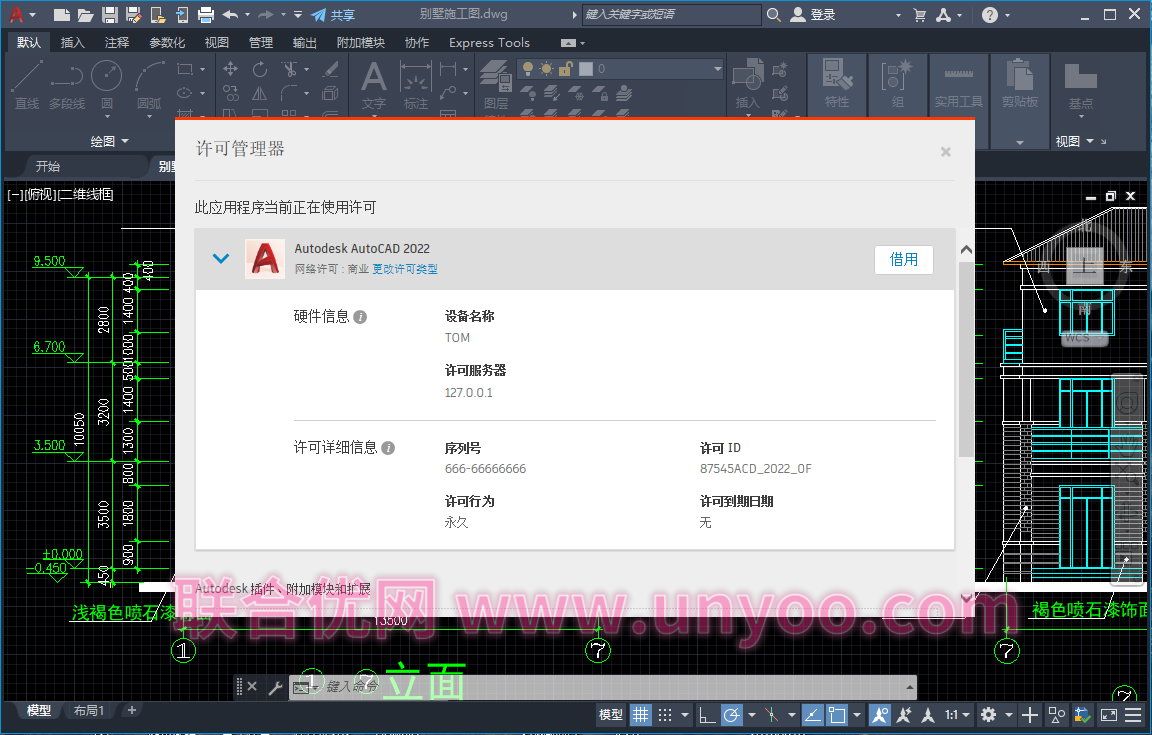The height and width of the screenshot is (735, 1152).
Task: Click the Insert block (插入) icon
Action: 748,85
